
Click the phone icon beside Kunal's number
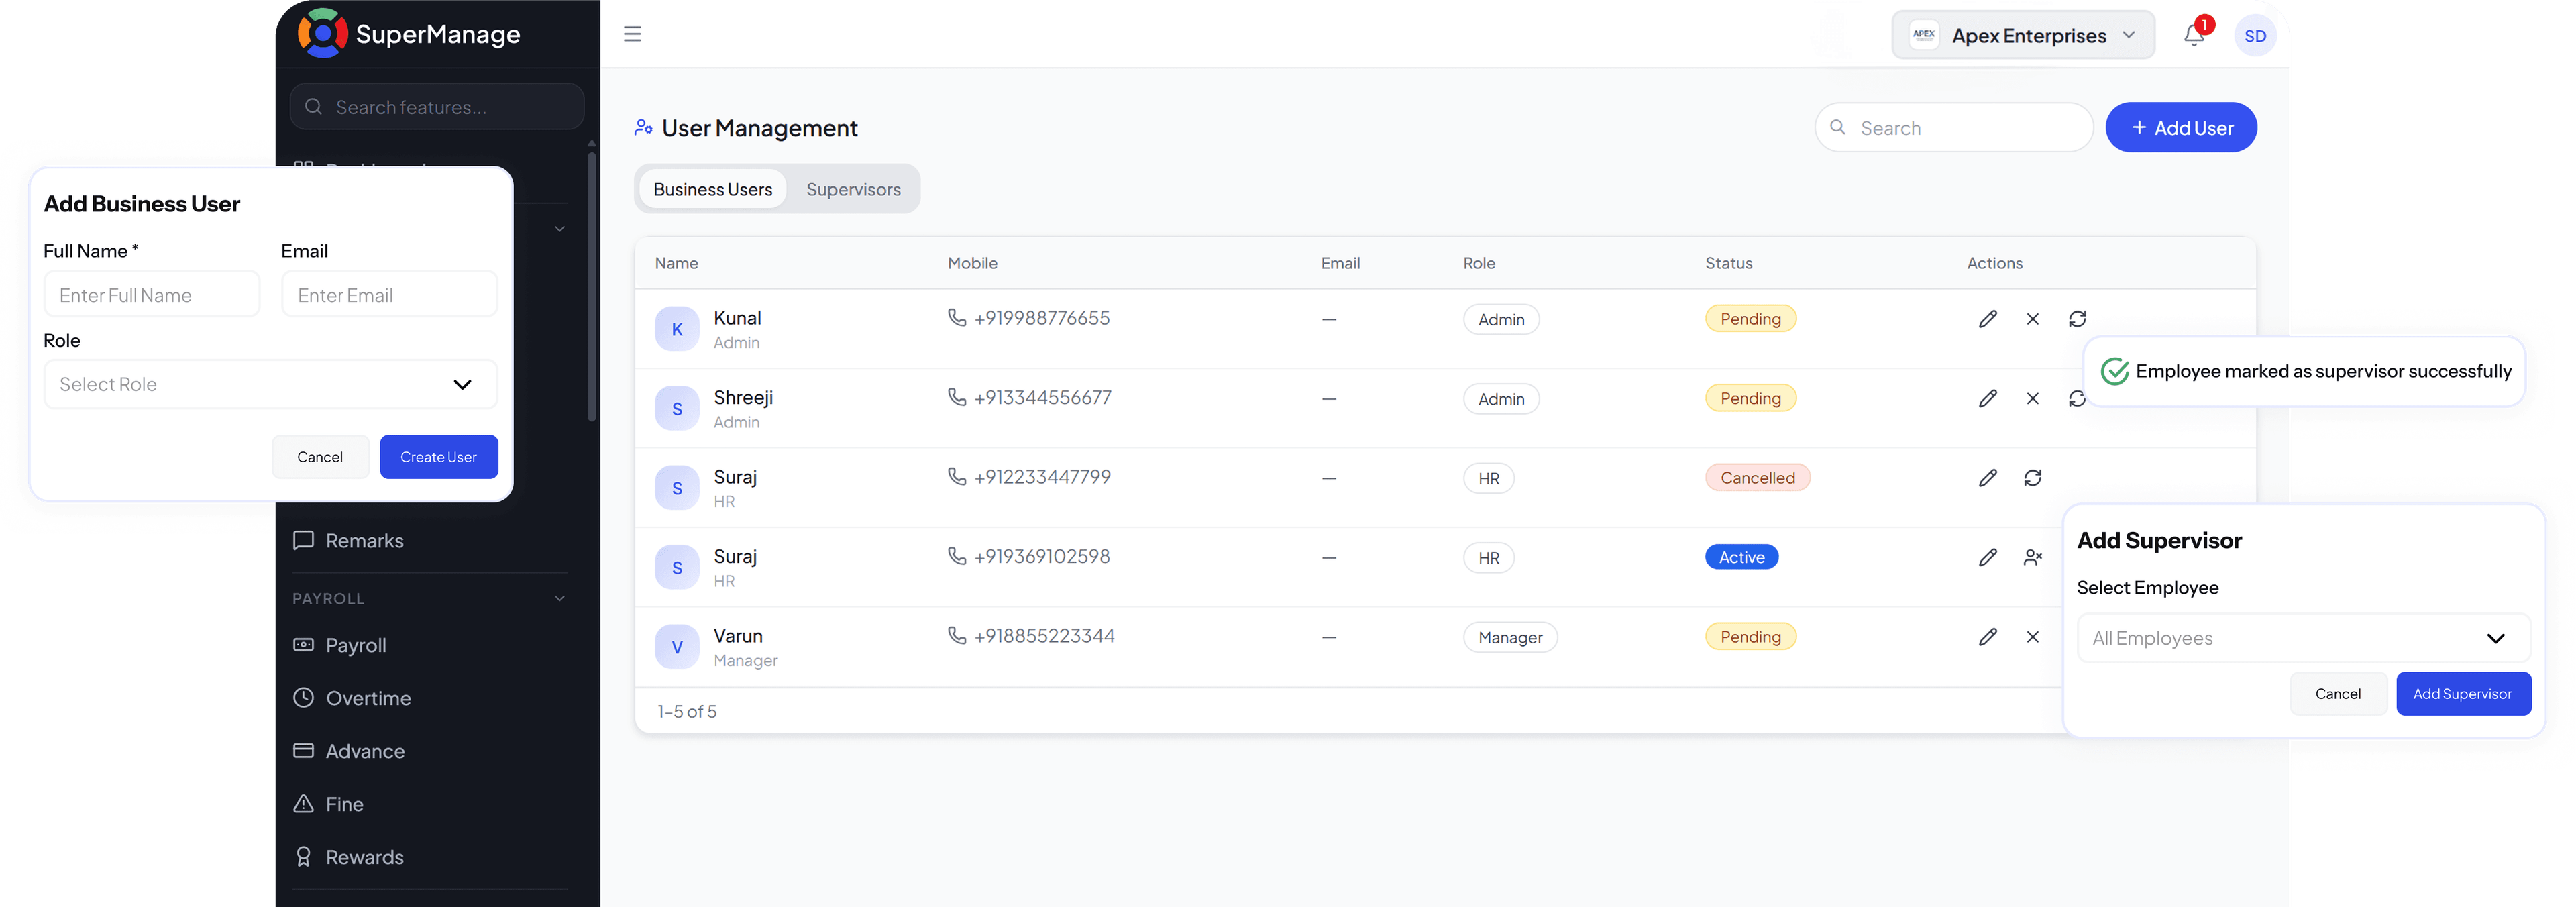coord(957,318)
